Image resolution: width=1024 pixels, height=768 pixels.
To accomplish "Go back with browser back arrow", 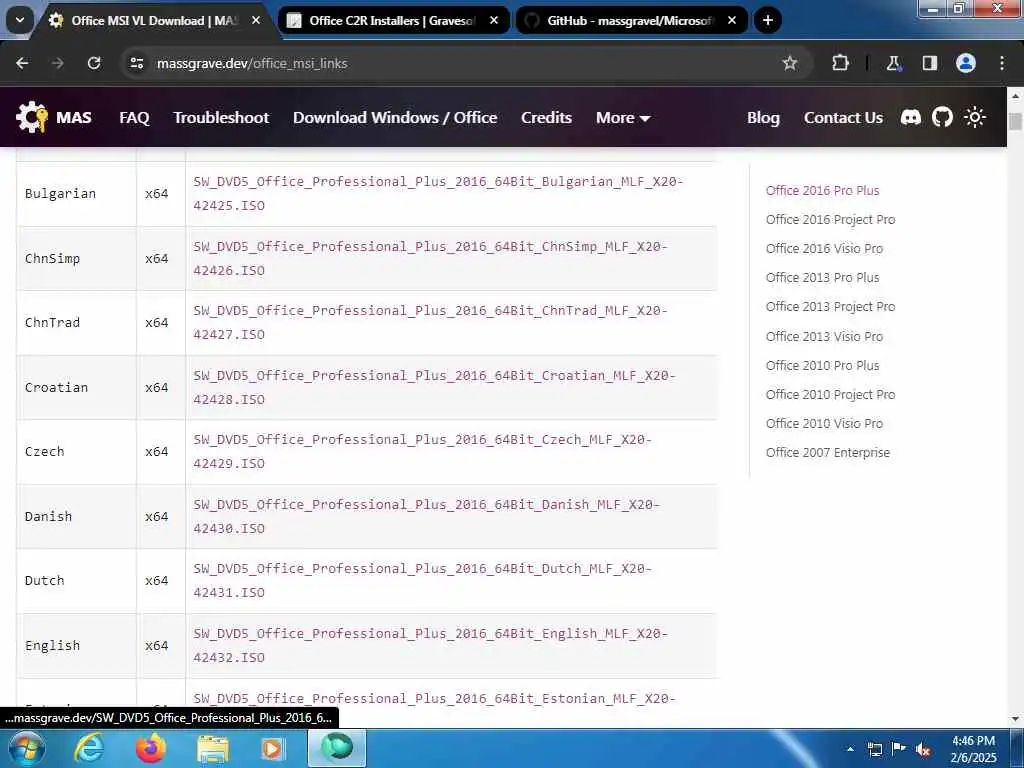I will [x=22, y=63].
